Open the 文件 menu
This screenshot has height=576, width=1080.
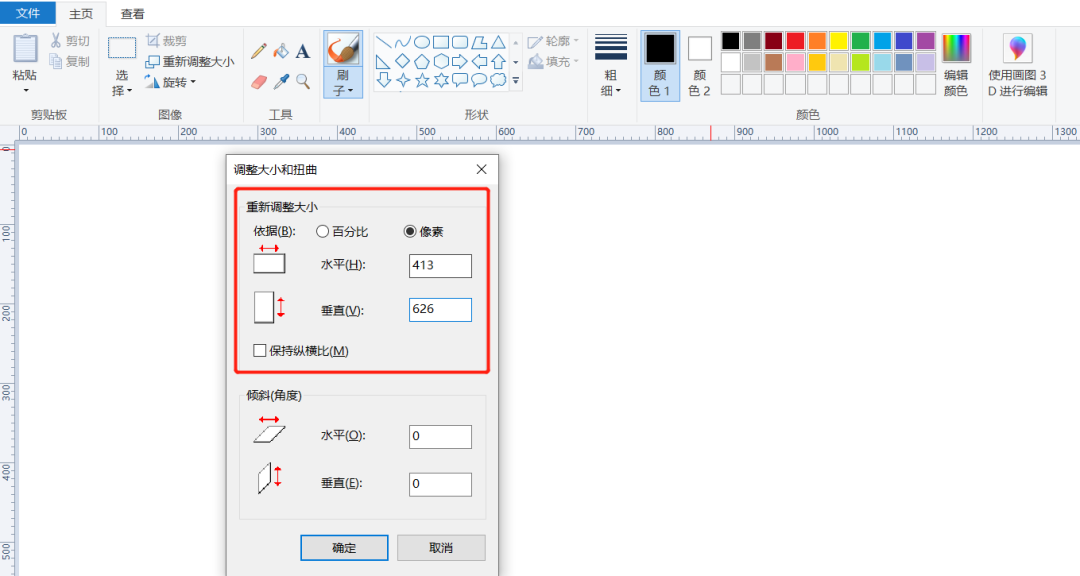(28, 13)
